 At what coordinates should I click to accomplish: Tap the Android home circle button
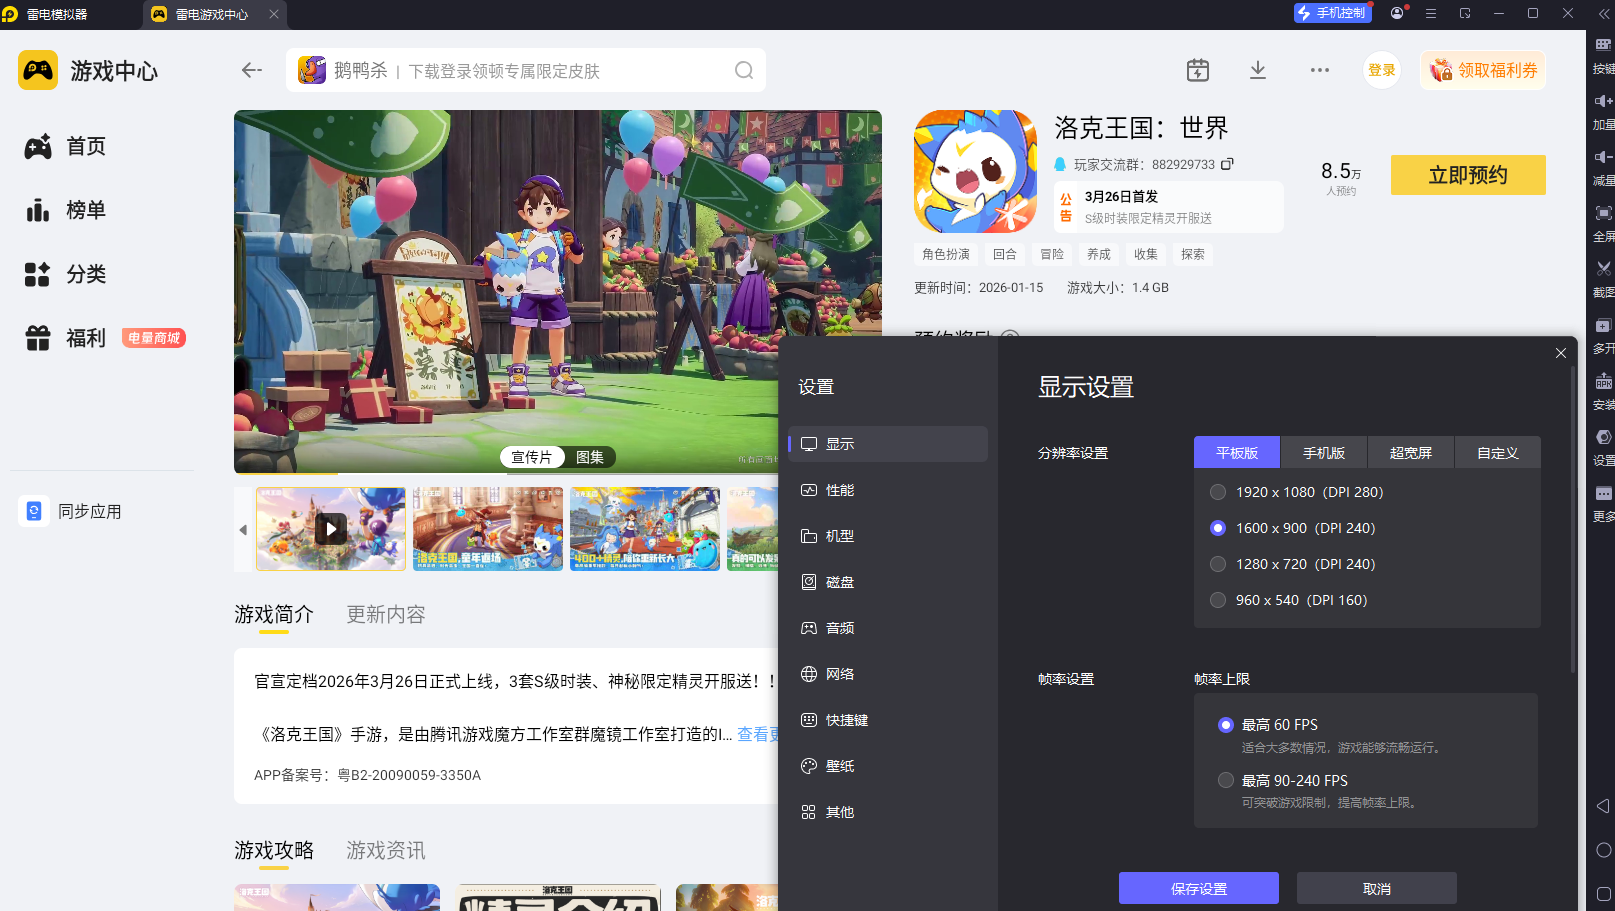point(1603,850)
